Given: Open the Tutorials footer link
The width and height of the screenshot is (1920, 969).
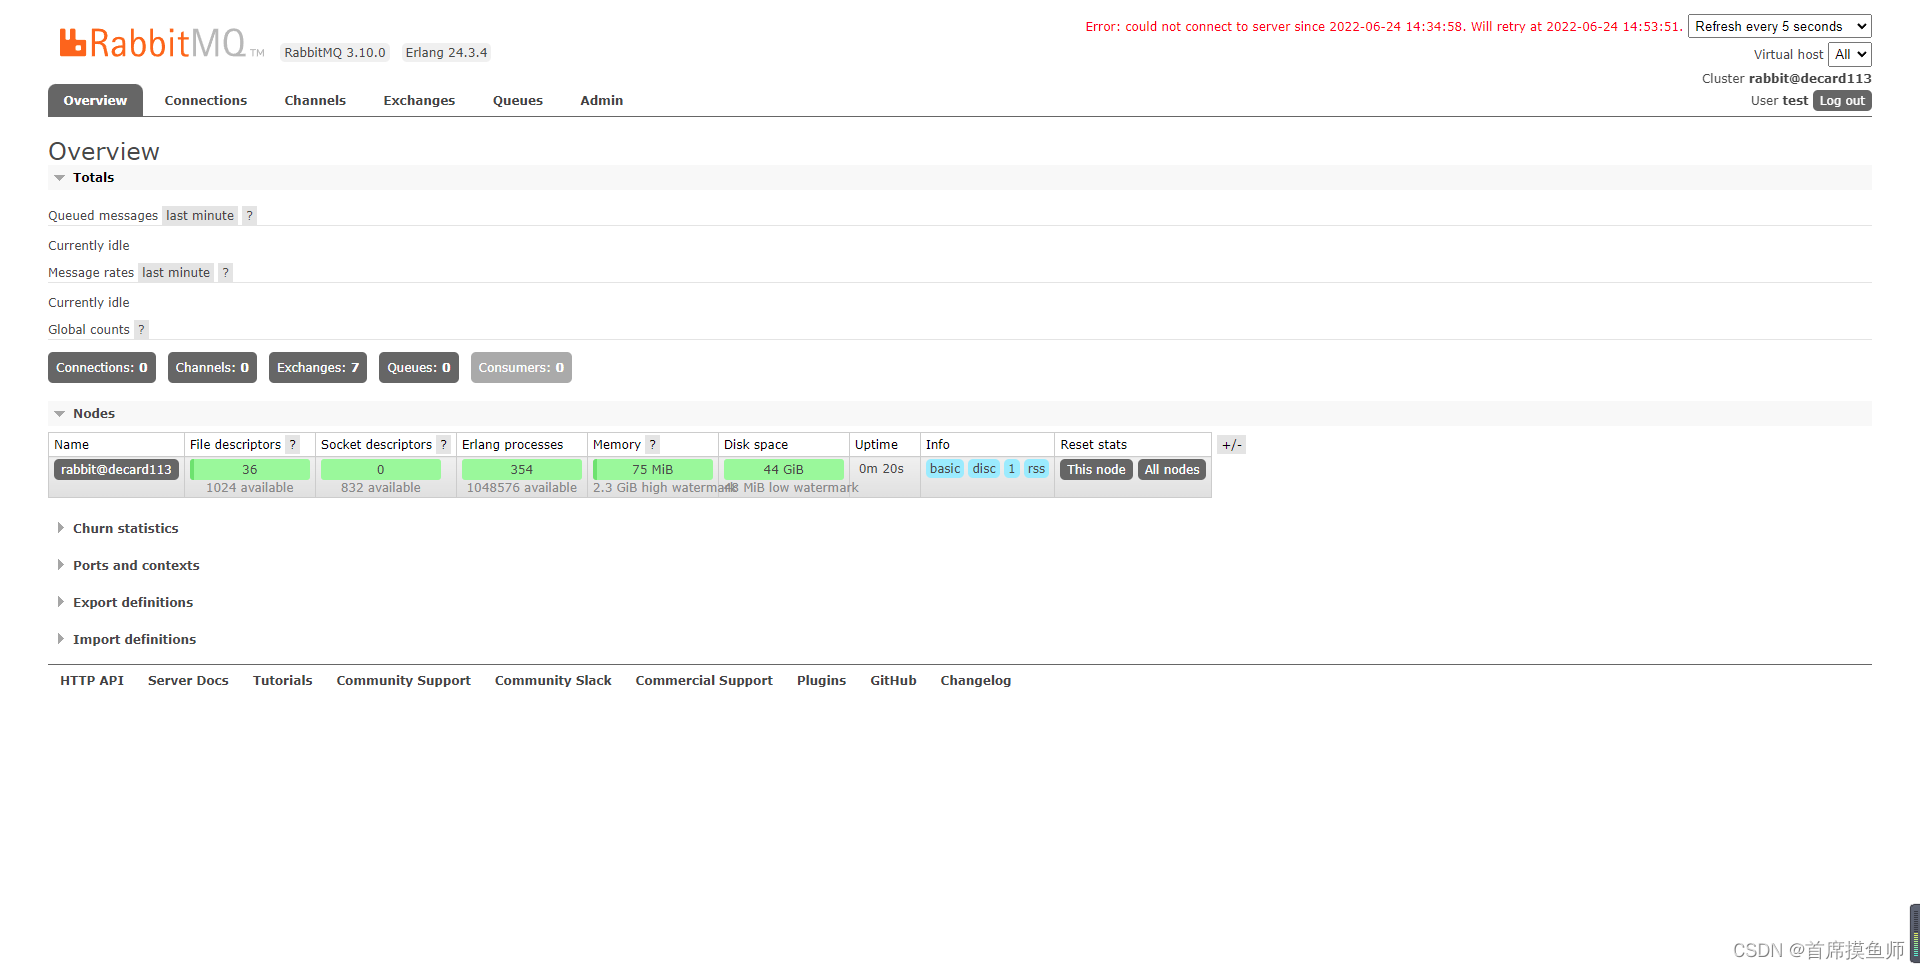Looking at the screenshot, I should click(x=283, y=681).
